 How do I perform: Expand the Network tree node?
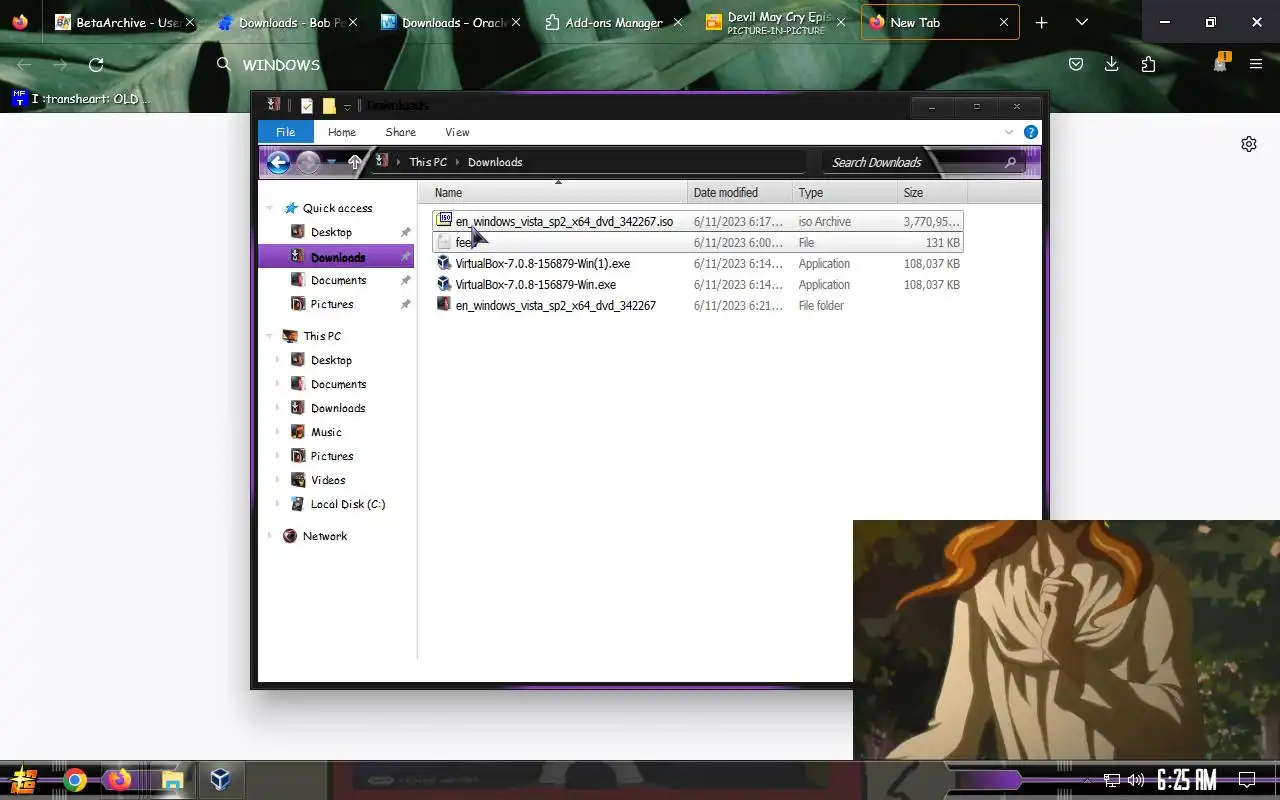pyautogui.click(x=270, y=536)
